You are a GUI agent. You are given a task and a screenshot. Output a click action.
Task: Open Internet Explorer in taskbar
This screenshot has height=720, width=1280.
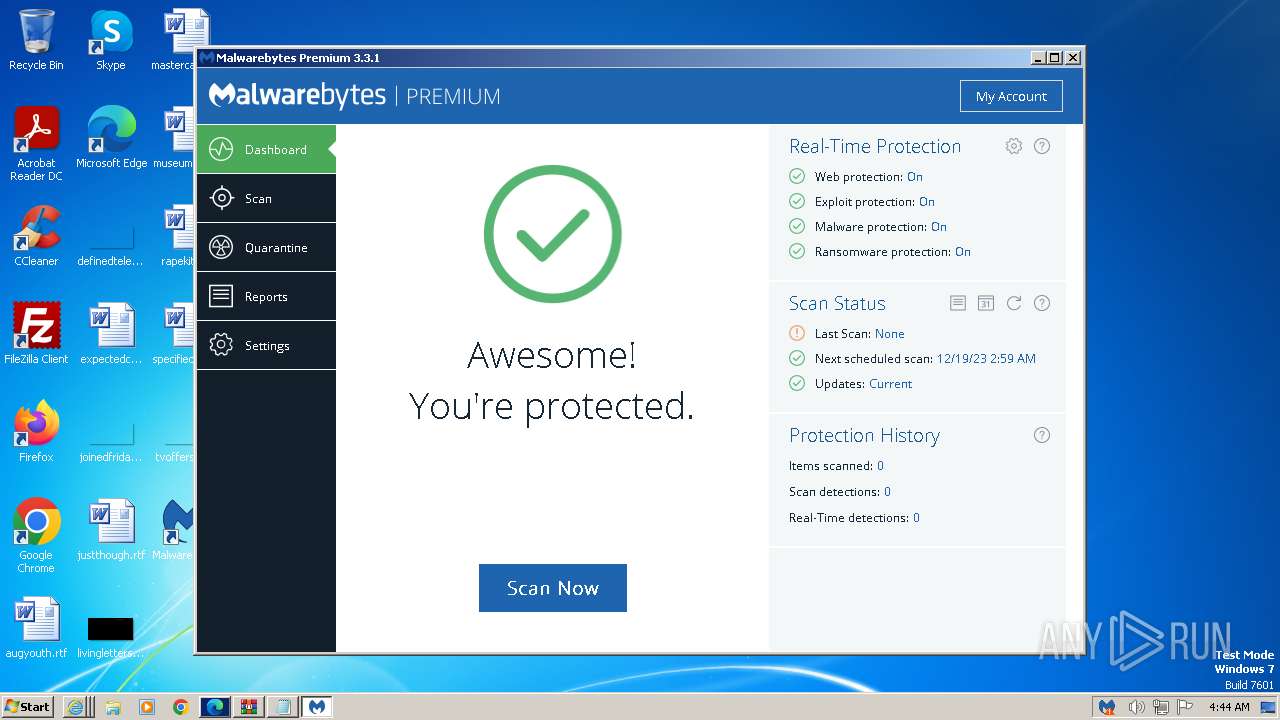point(75,707)
